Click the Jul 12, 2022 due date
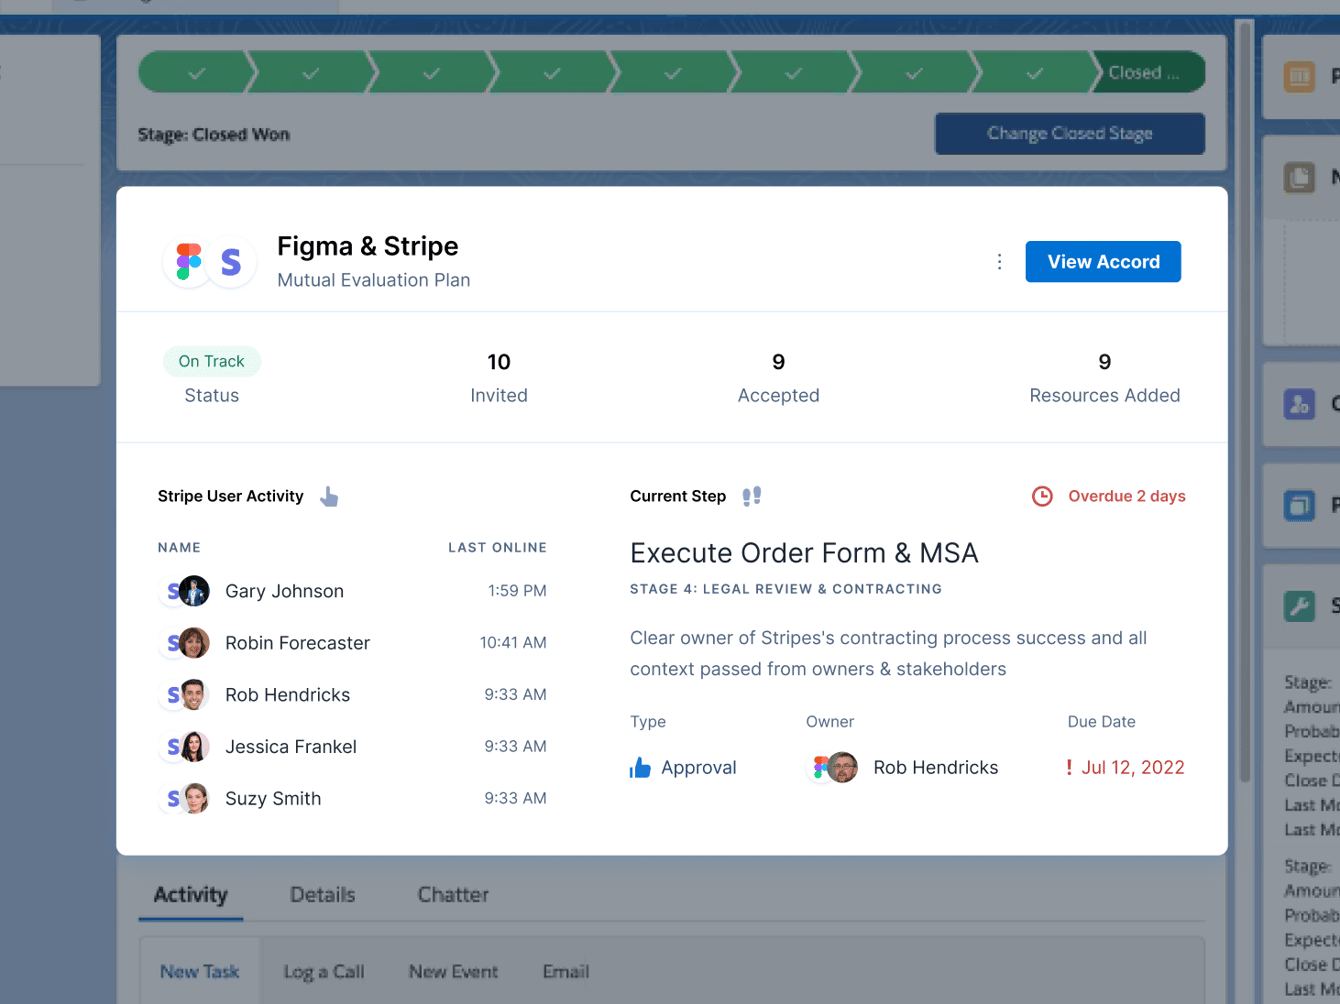This screenshot has width=1340, height=1004. click(x=1133, y=767)
